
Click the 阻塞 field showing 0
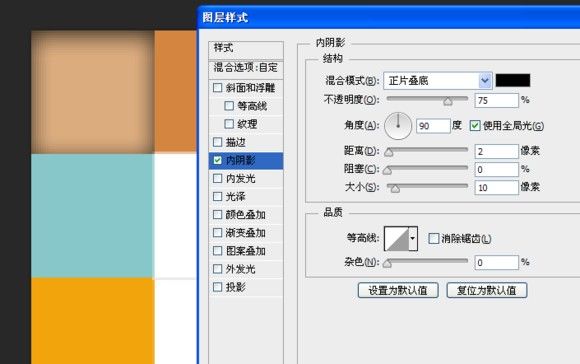[496, 170]
